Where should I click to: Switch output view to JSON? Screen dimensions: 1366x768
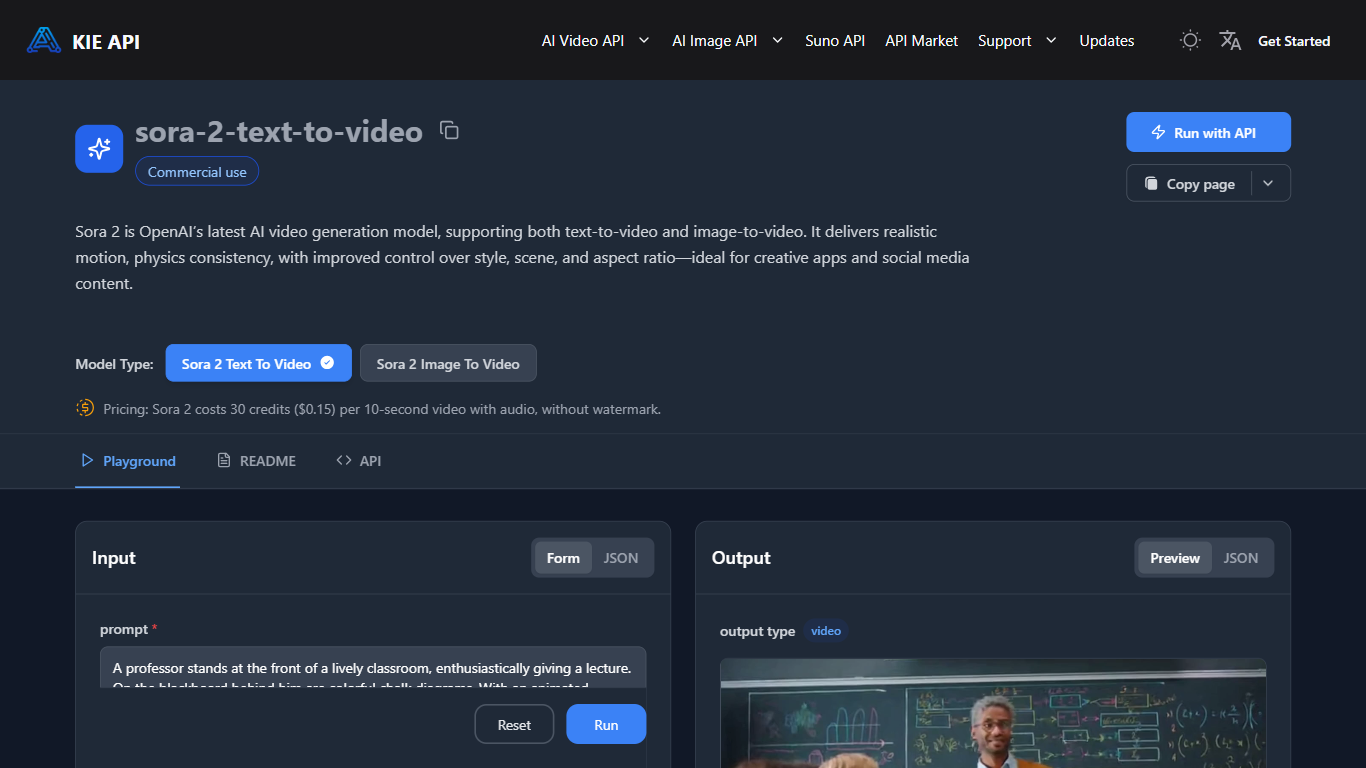1240,558
